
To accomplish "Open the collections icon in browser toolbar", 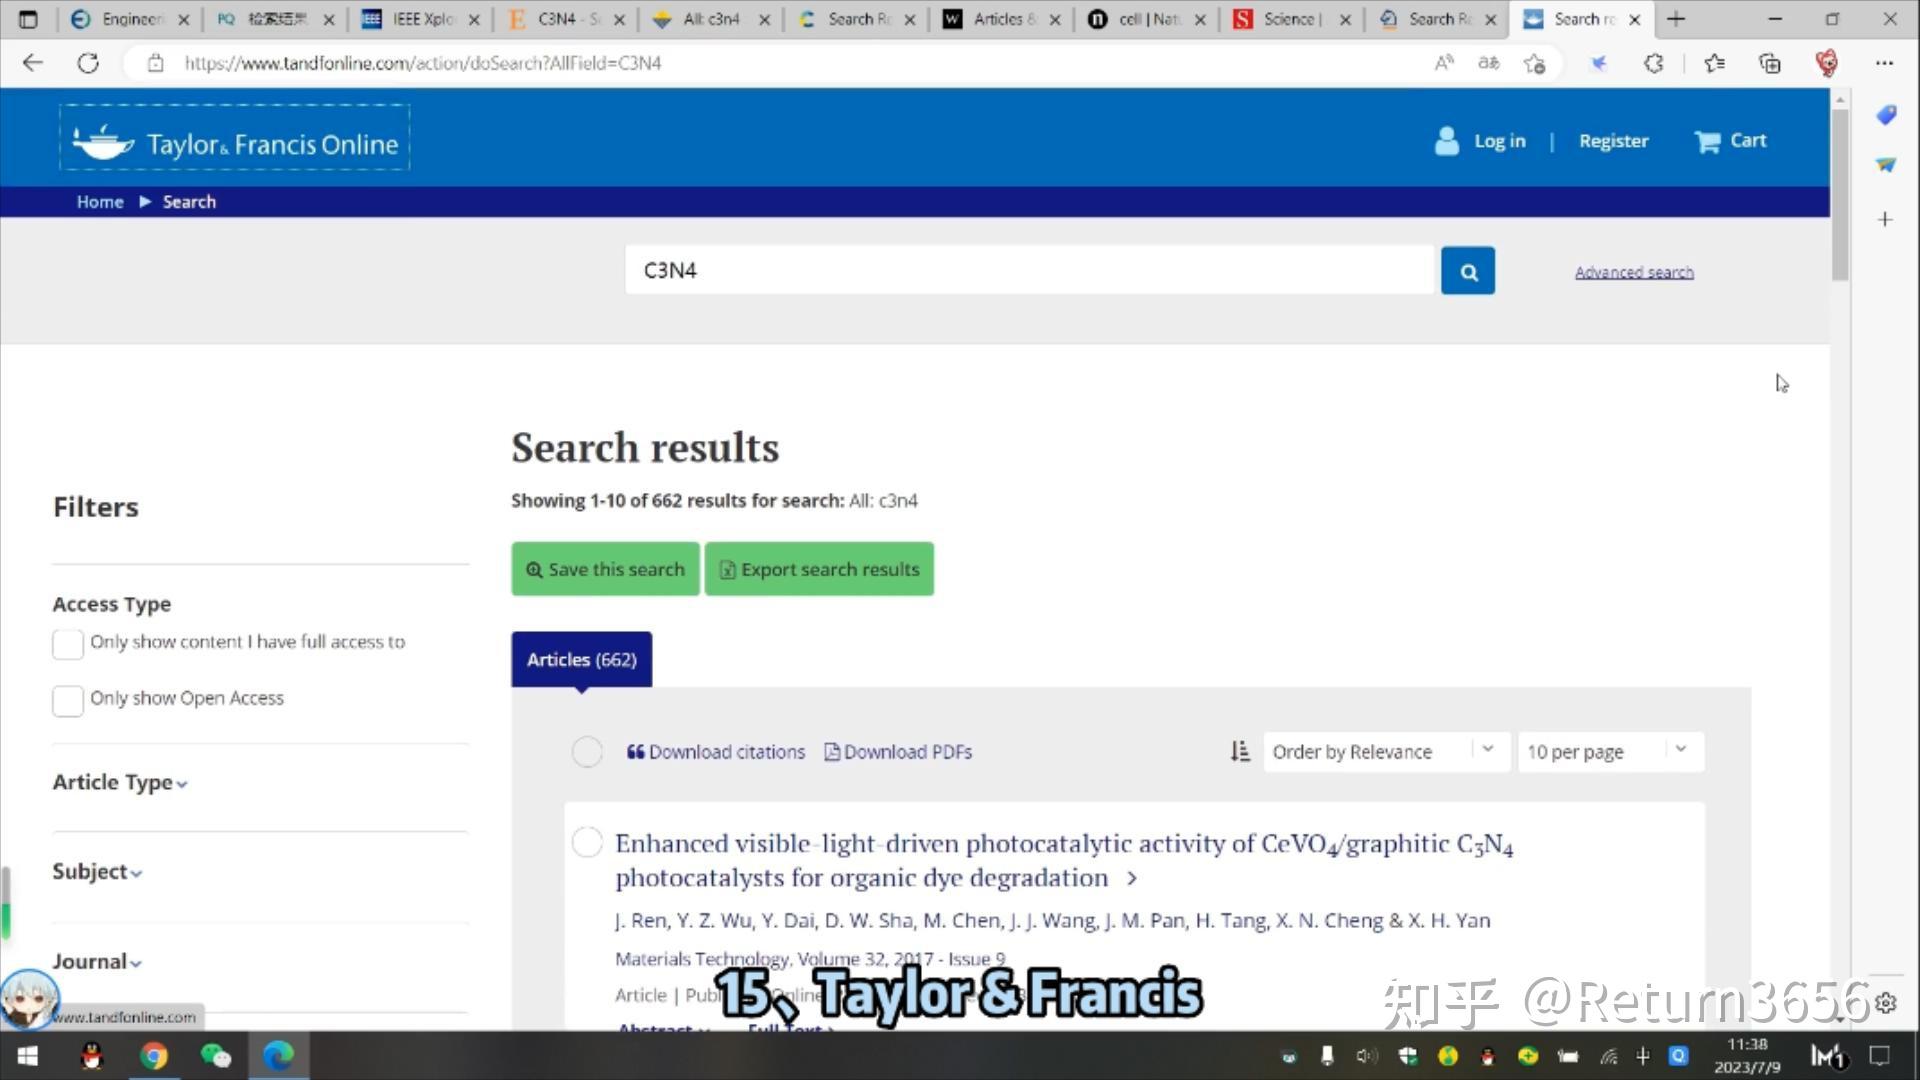I will [1770, 63].
